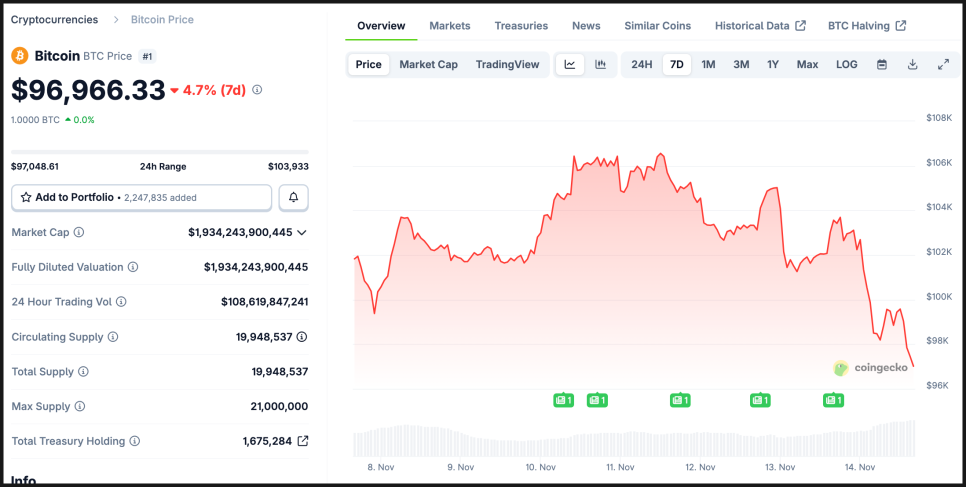Select the 24H time range
The height and width of the screenshot is (487, 966).
point(641,64)
